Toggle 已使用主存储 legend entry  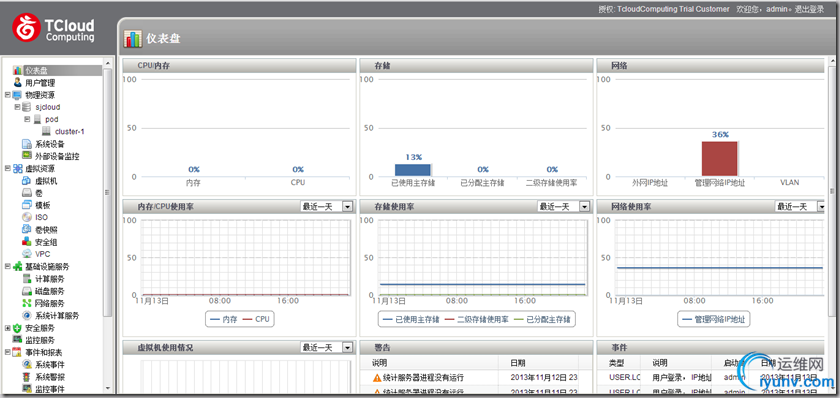tap(410, 319)
